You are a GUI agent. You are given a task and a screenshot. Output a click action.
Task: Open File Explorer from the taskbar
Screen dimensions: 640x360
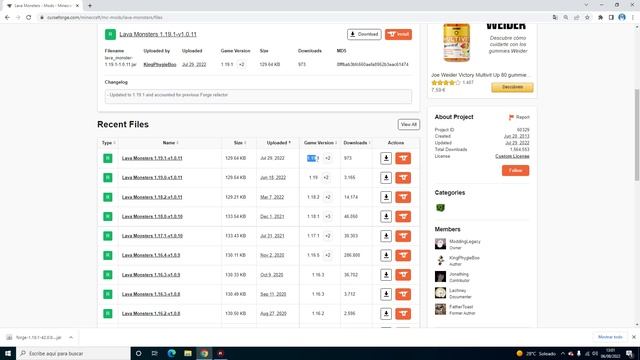(x=188, y=353)
